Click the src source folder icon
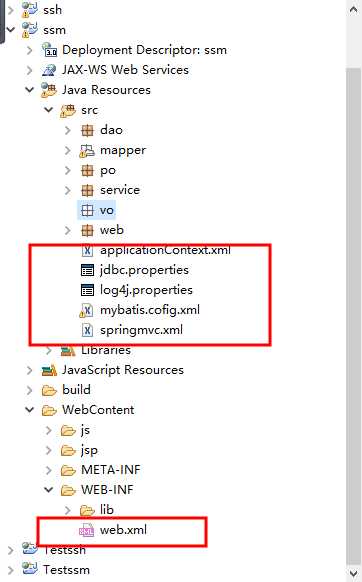The image size is (362, 582). point(68,110)
